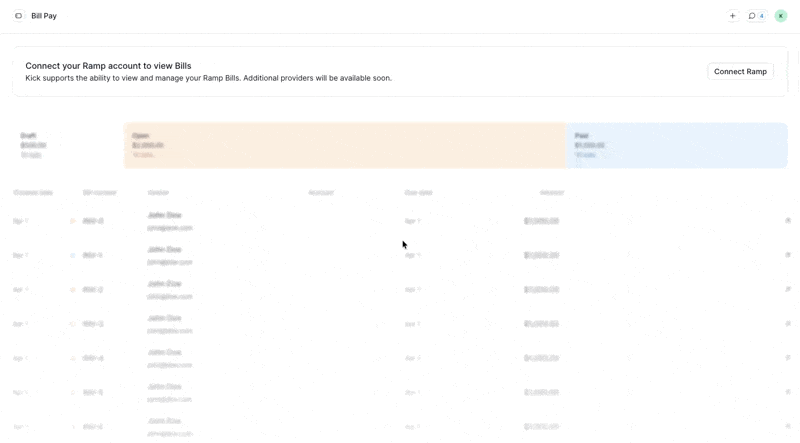Viewport: 800px width, 443px height.
Task: Select the blue Paid bills tab
Action: (677, 145)
